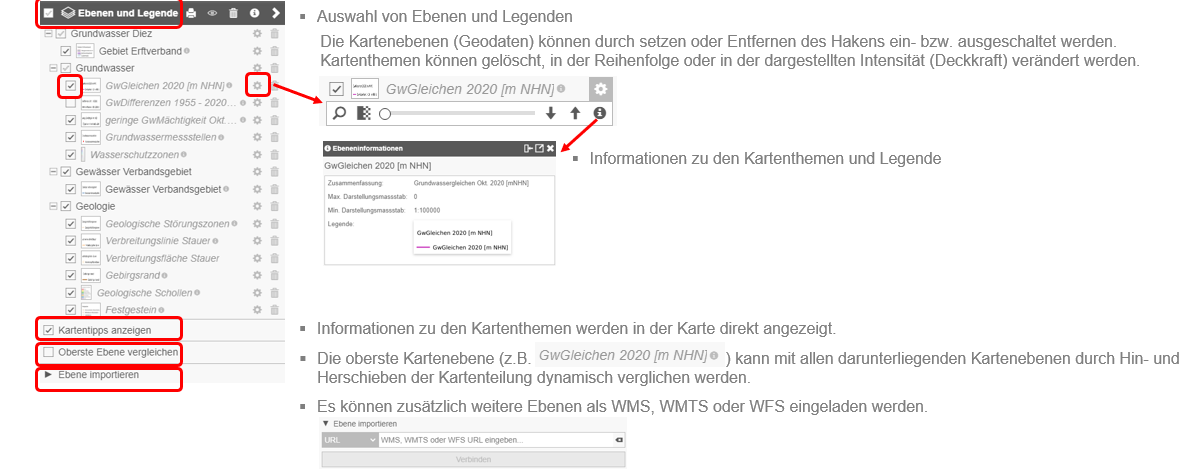Toggle checkbox in enlarged GwGleichen 2020 row
The width and height of the screenshot is (1183, 469).
click(337, 89)
